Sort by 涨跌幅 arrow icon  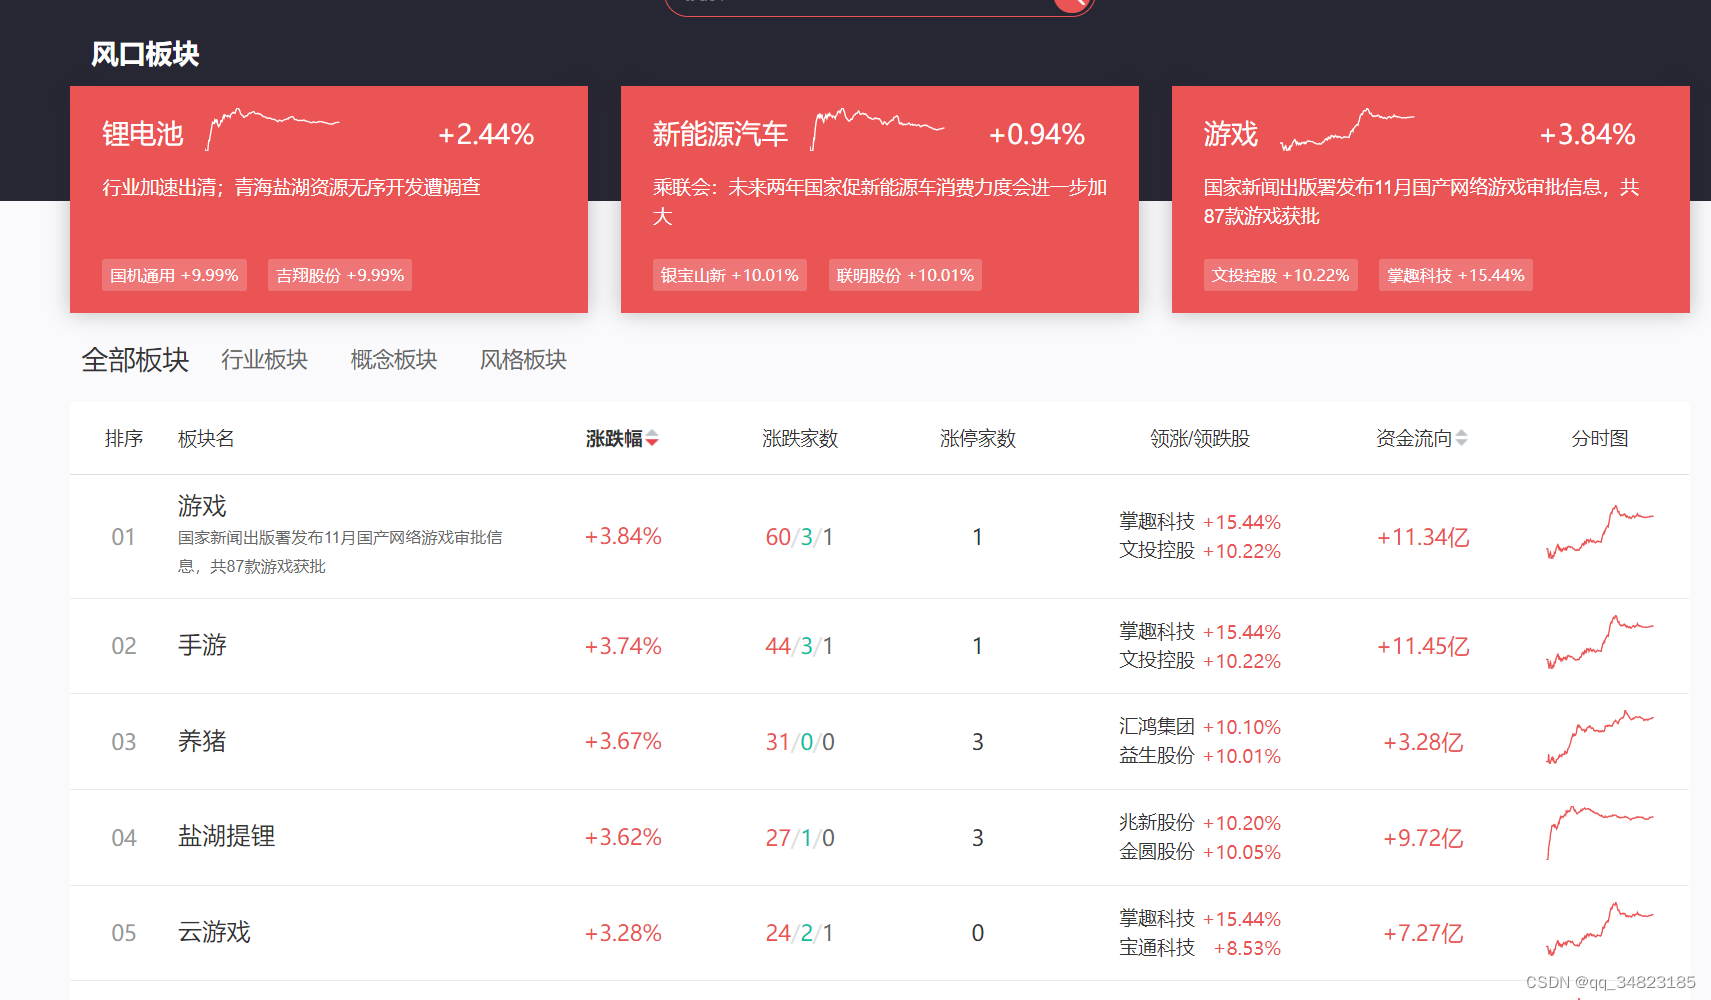pos(652,438)
